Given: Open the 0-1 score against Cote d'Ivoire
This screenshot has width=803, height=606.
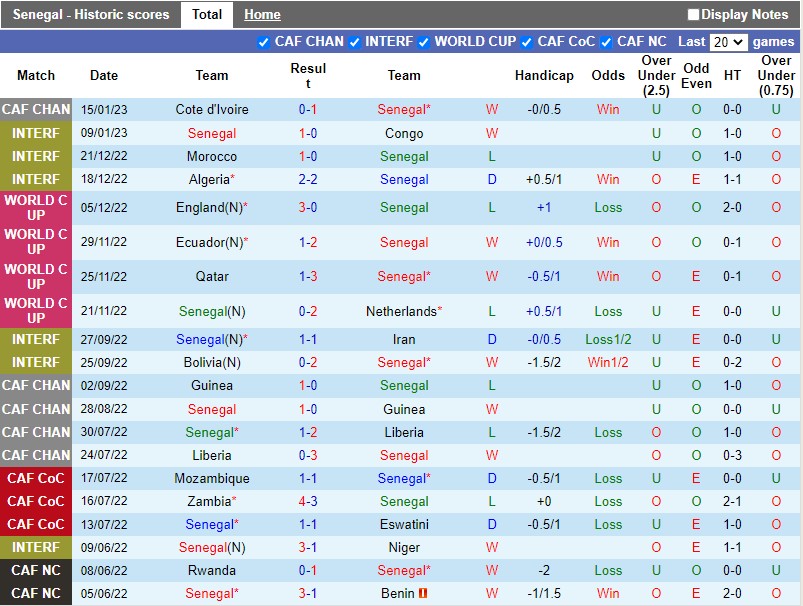Looking at the screenshot, I should tap(308, 110).
